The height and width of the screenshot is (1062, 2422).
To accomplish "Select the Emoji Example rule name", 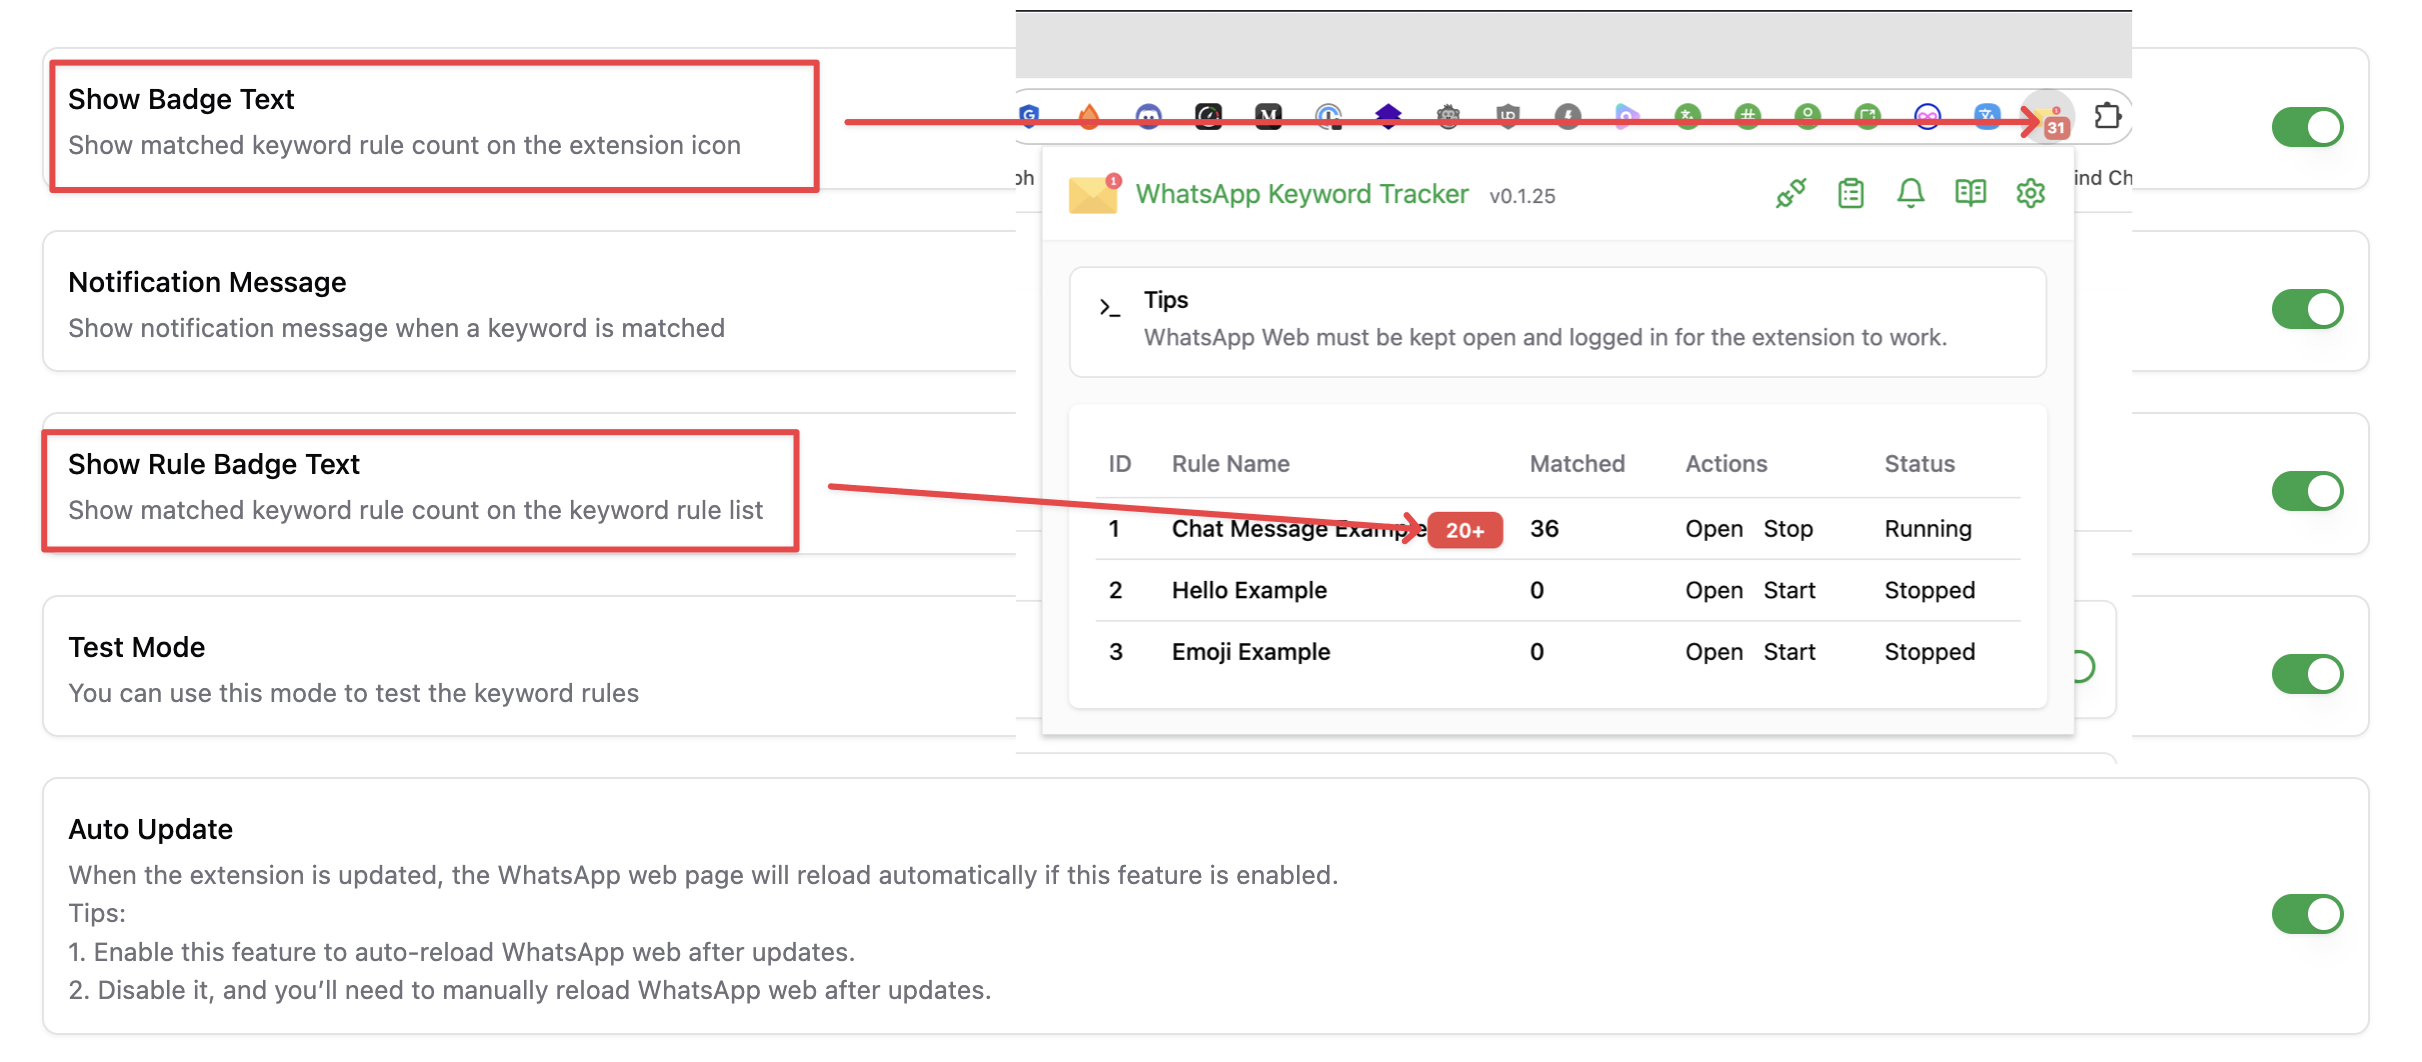I will click(1251, 652).
